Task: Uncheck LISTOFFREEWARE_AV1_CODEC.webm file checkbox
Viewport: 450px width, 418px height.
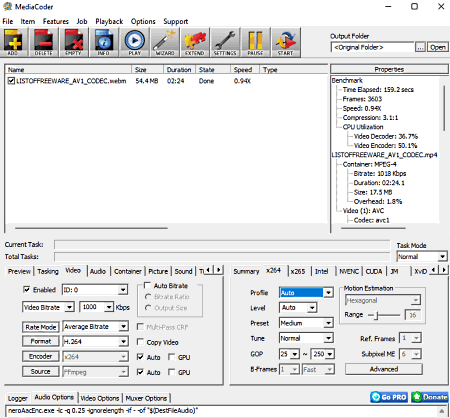Action: [x=11, y=81]
